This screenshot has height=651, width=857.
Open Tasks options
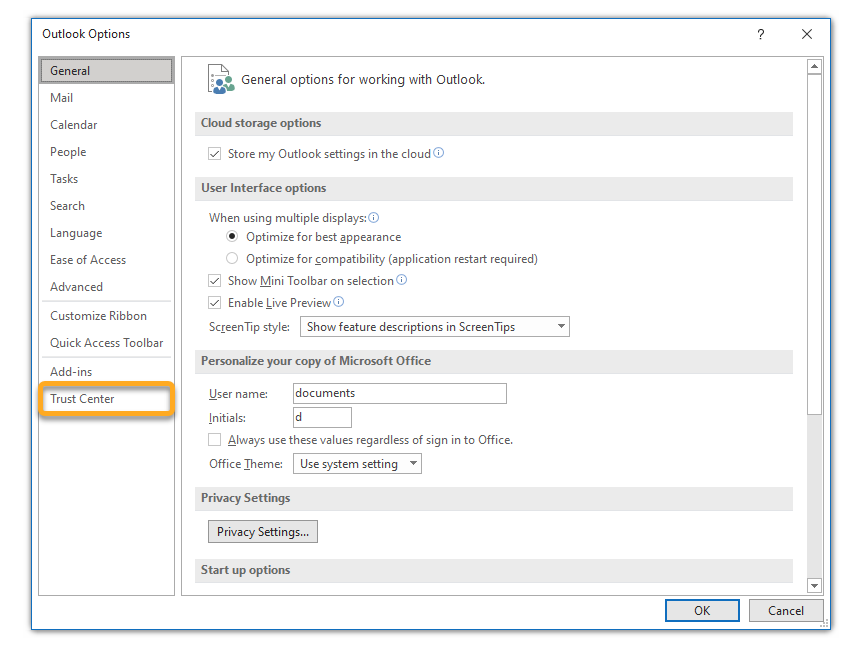(x=107, y=179)
